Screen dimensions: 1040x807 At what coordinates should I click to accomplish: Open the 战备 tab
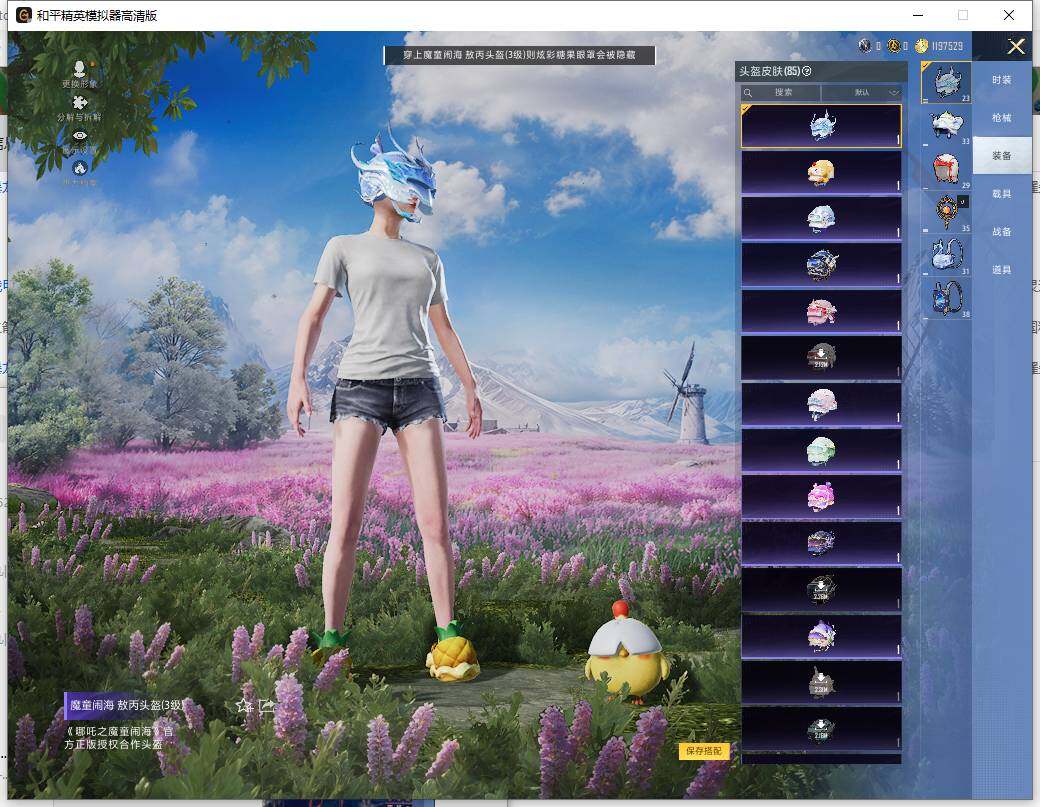pos(1002,232)
